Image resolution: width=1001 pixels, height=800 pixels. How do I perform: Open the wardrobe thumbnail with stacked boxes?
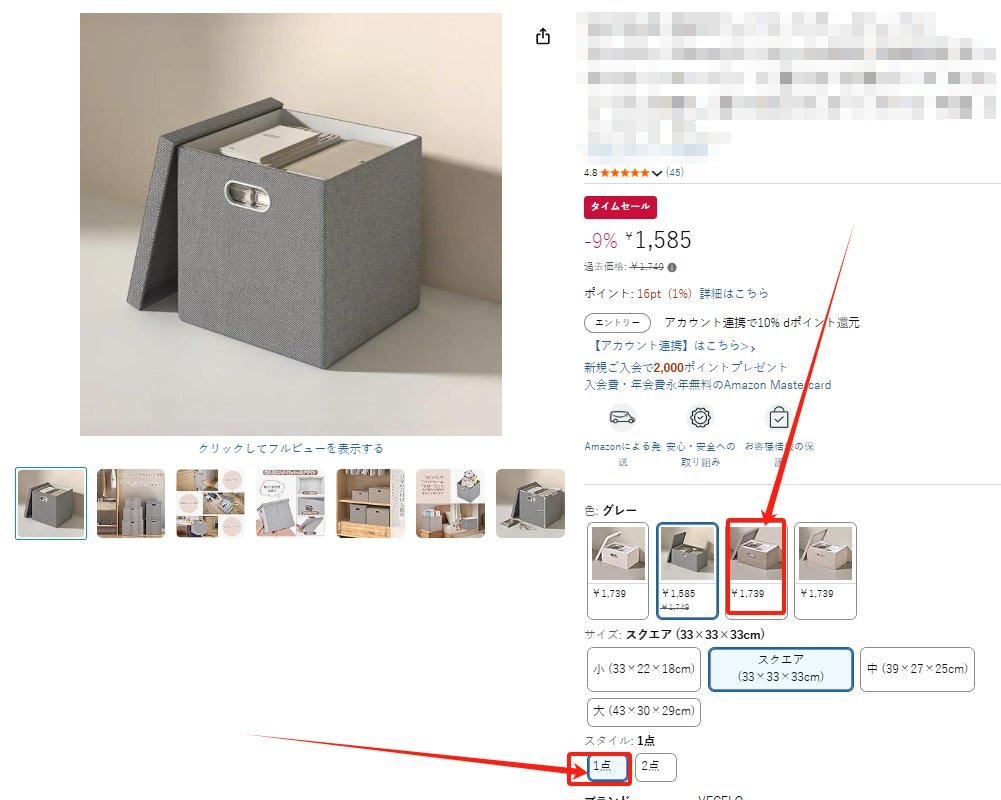pyautogui.click(x=131, y=503)
